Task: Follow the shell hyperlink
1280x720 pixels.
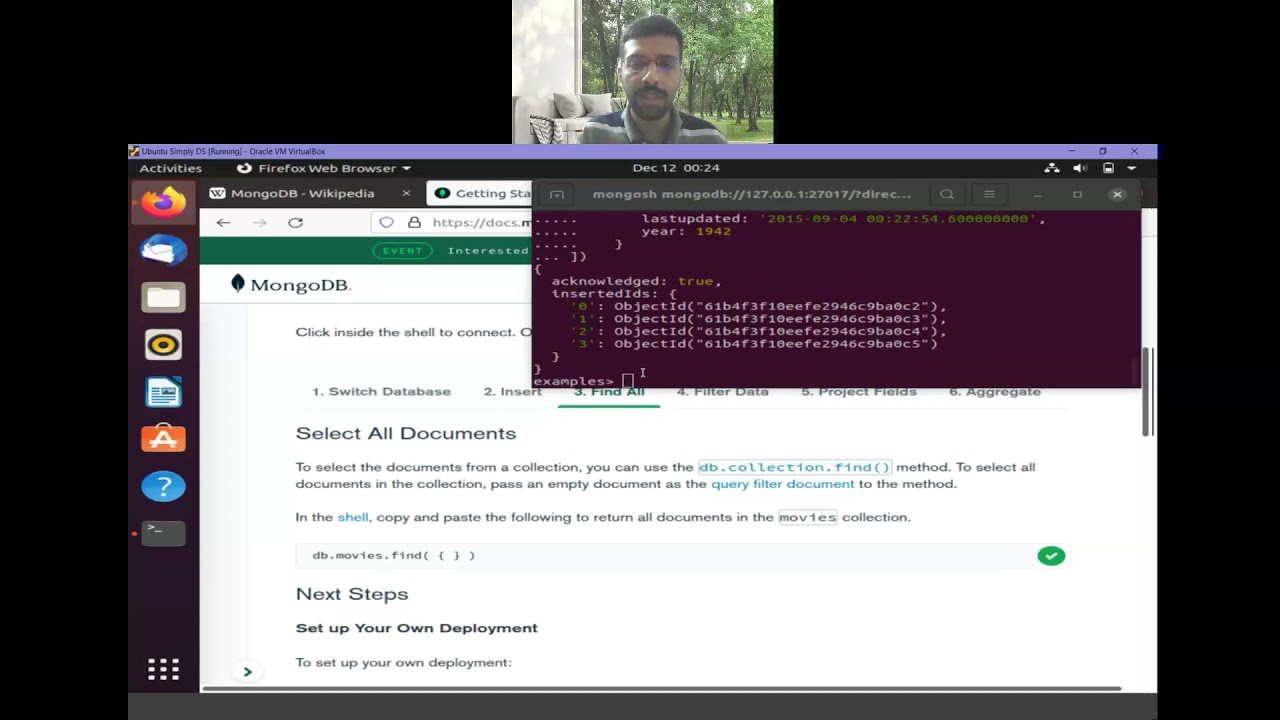Action: (x=353, y=517)
